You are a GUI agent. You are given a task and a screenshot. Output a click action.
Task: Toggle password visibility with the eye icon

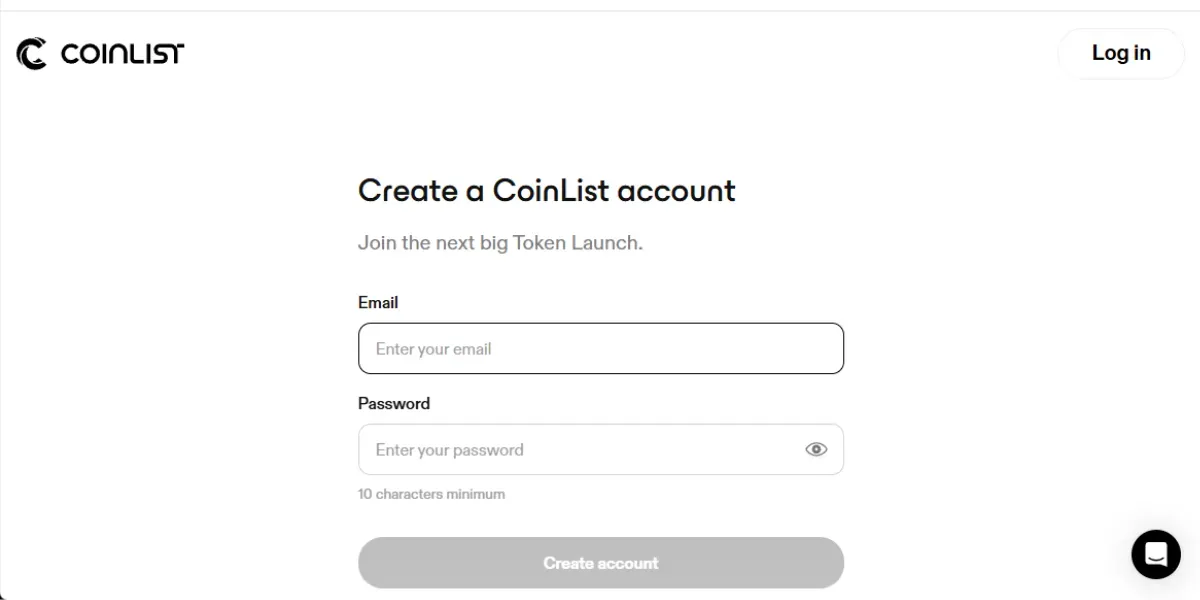click(816, 450)
